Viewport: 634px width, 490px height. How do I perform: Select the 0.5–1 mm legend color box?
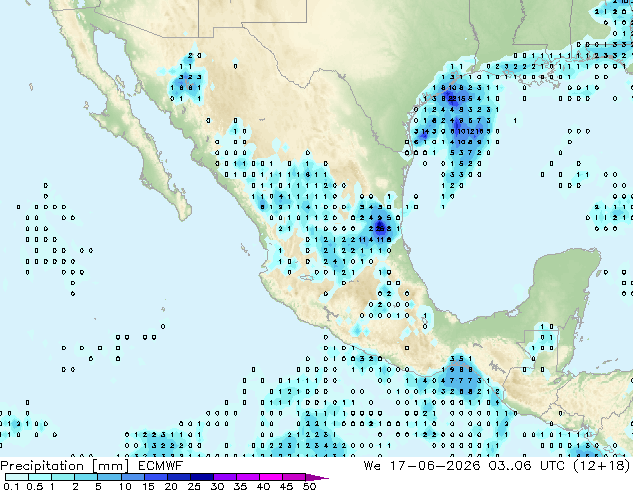click(40, 477)
